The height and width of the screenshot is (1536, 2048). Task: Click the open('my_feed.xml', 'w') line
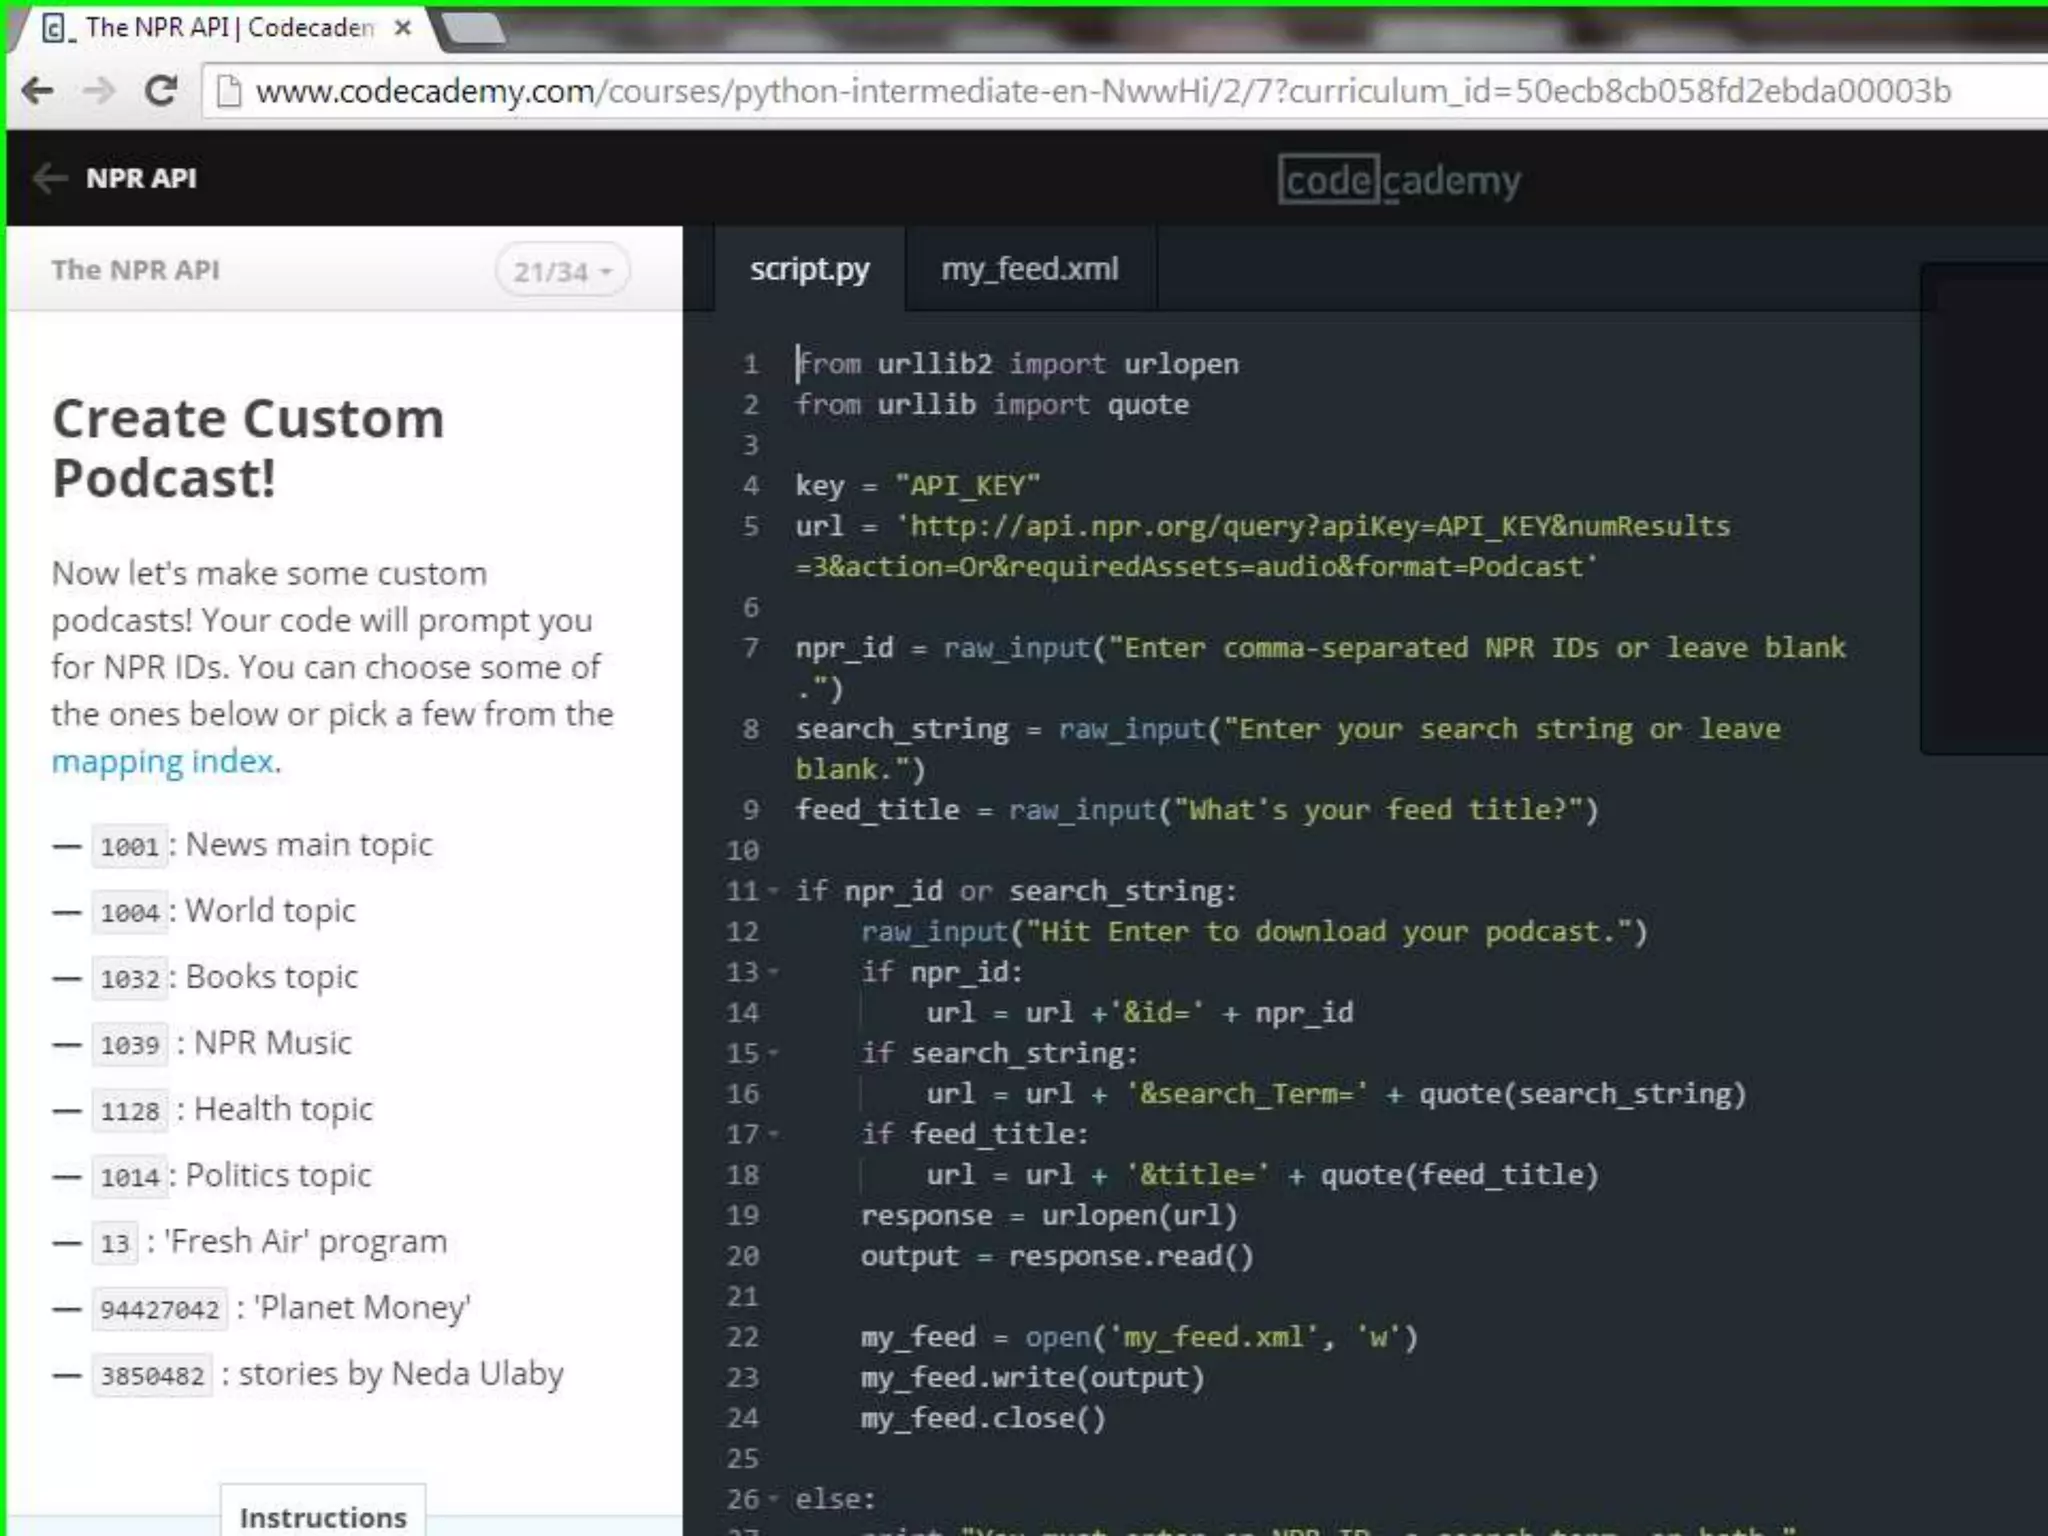tap(1139, 1337)
